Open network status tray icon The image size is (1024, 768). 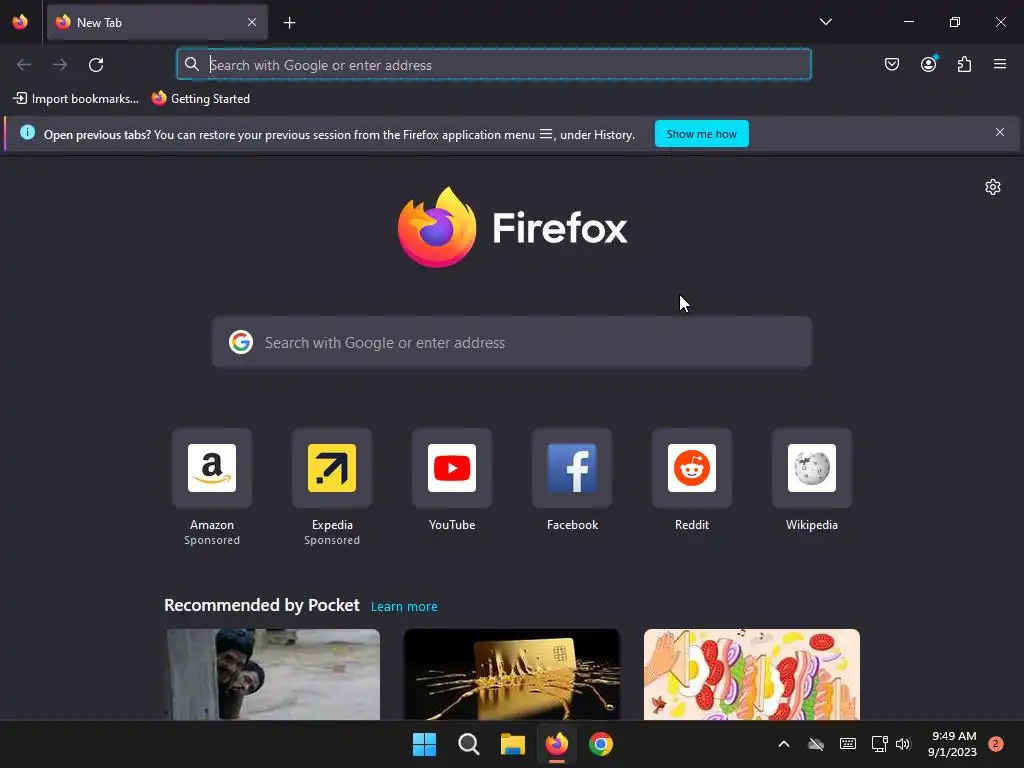coord(880,744)
